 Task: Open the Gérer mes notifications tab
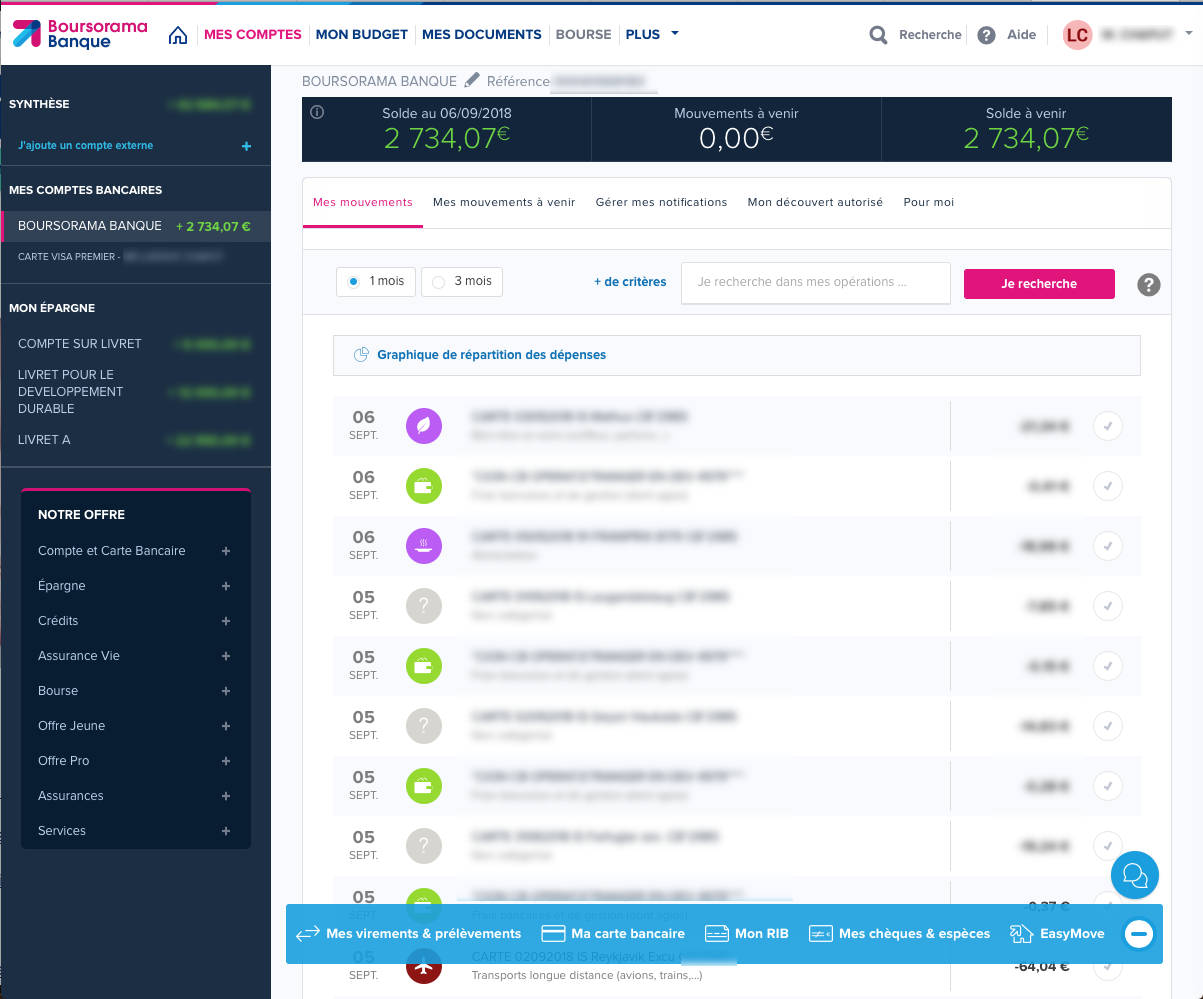coord(661,202)
